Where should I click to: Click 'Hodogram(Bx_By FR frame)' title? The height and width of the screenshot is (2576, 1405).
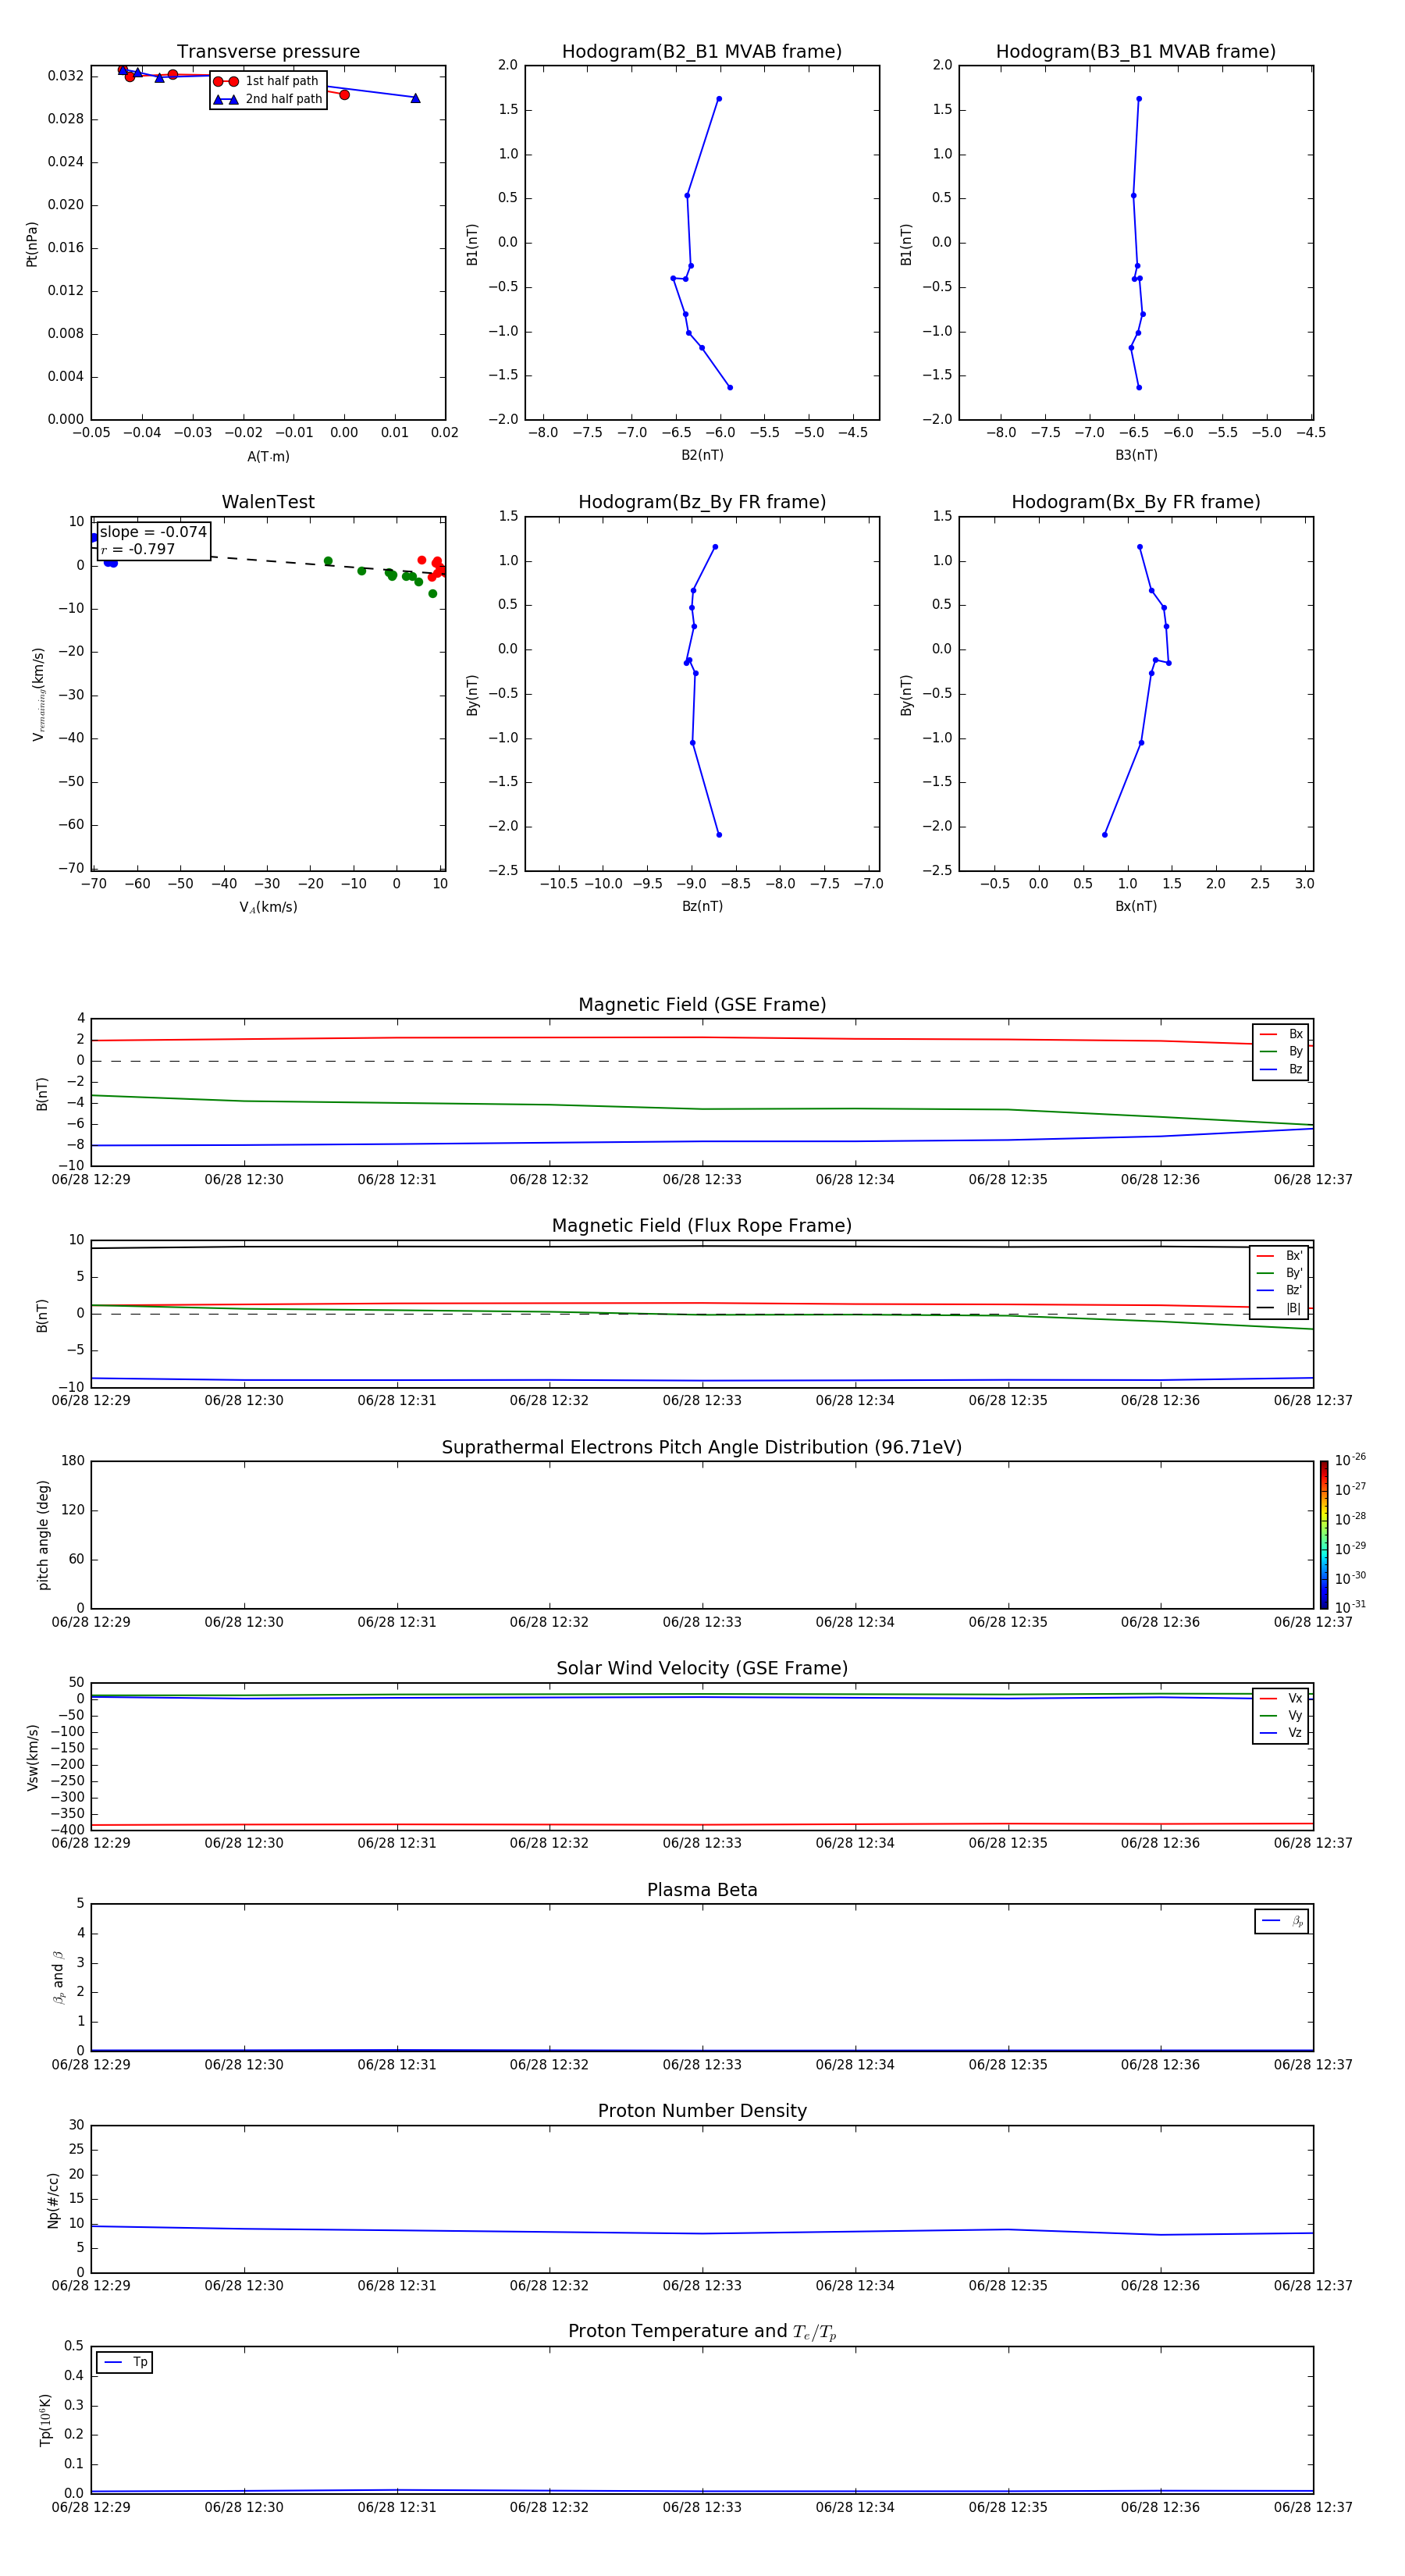1136,502
